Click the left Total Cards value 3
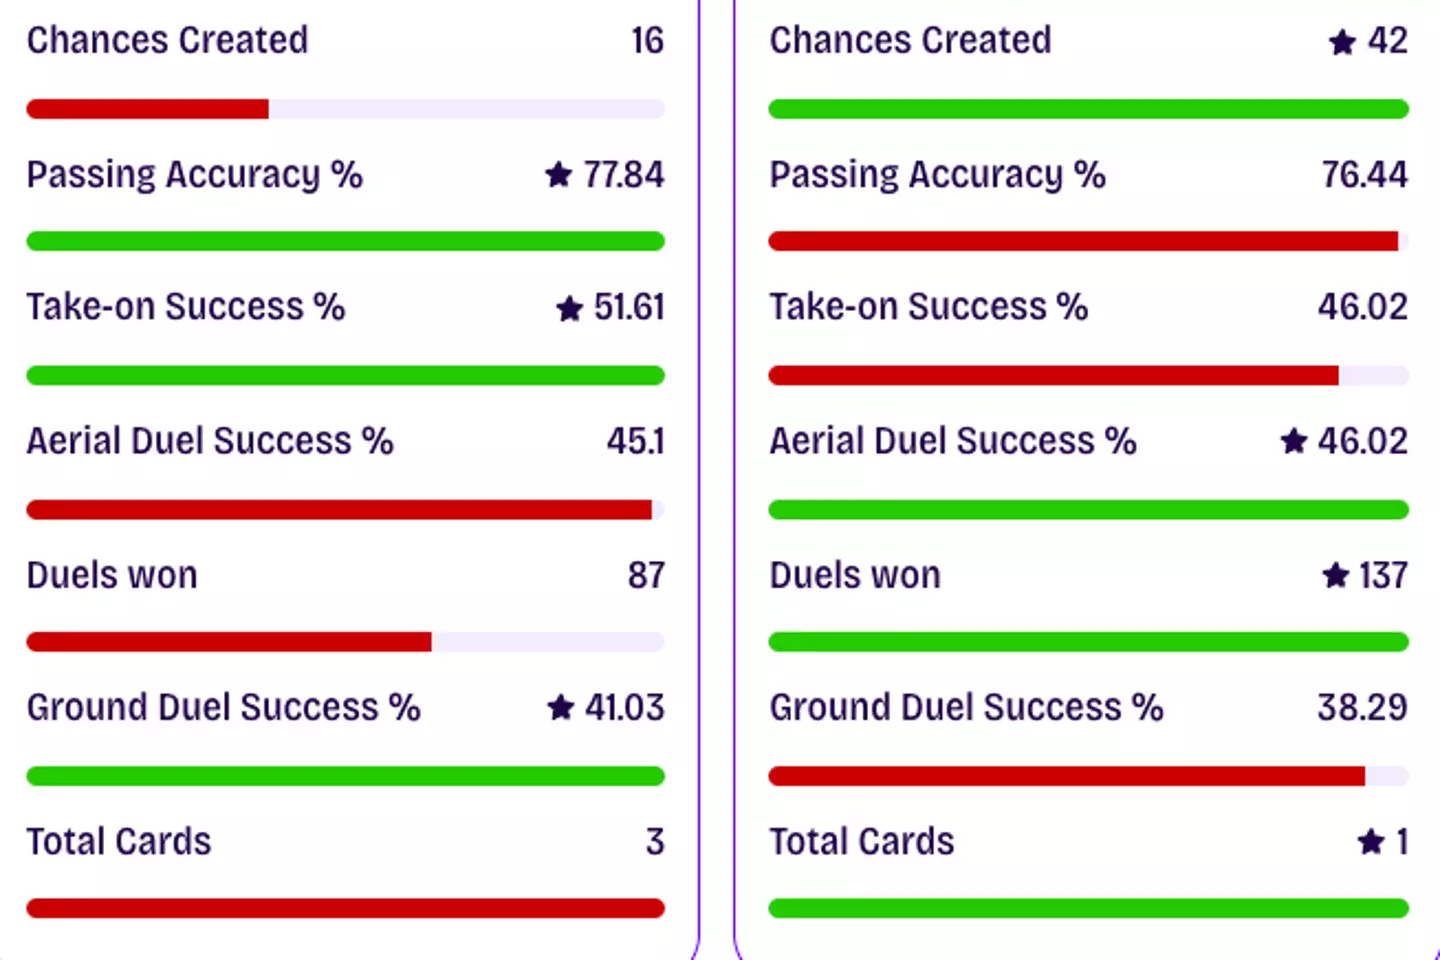1440x960 pixels. point(654,842)
